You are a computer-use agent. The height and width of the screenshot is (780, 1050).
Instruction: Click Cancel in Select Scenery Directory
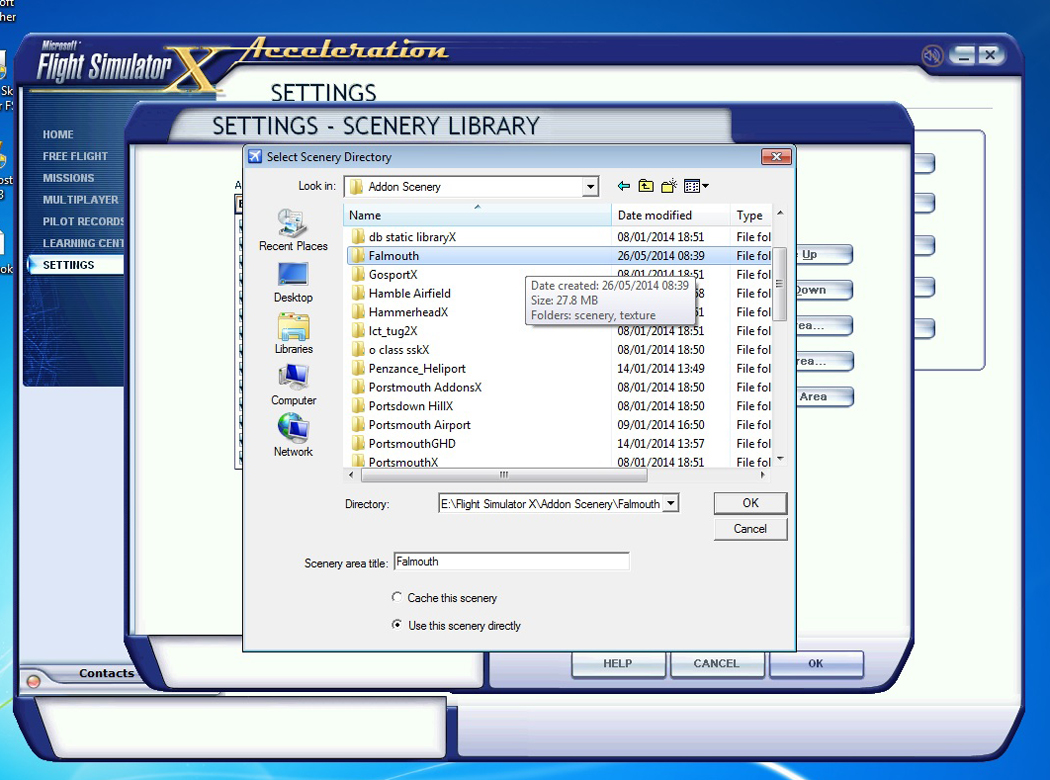pos(750,529)
